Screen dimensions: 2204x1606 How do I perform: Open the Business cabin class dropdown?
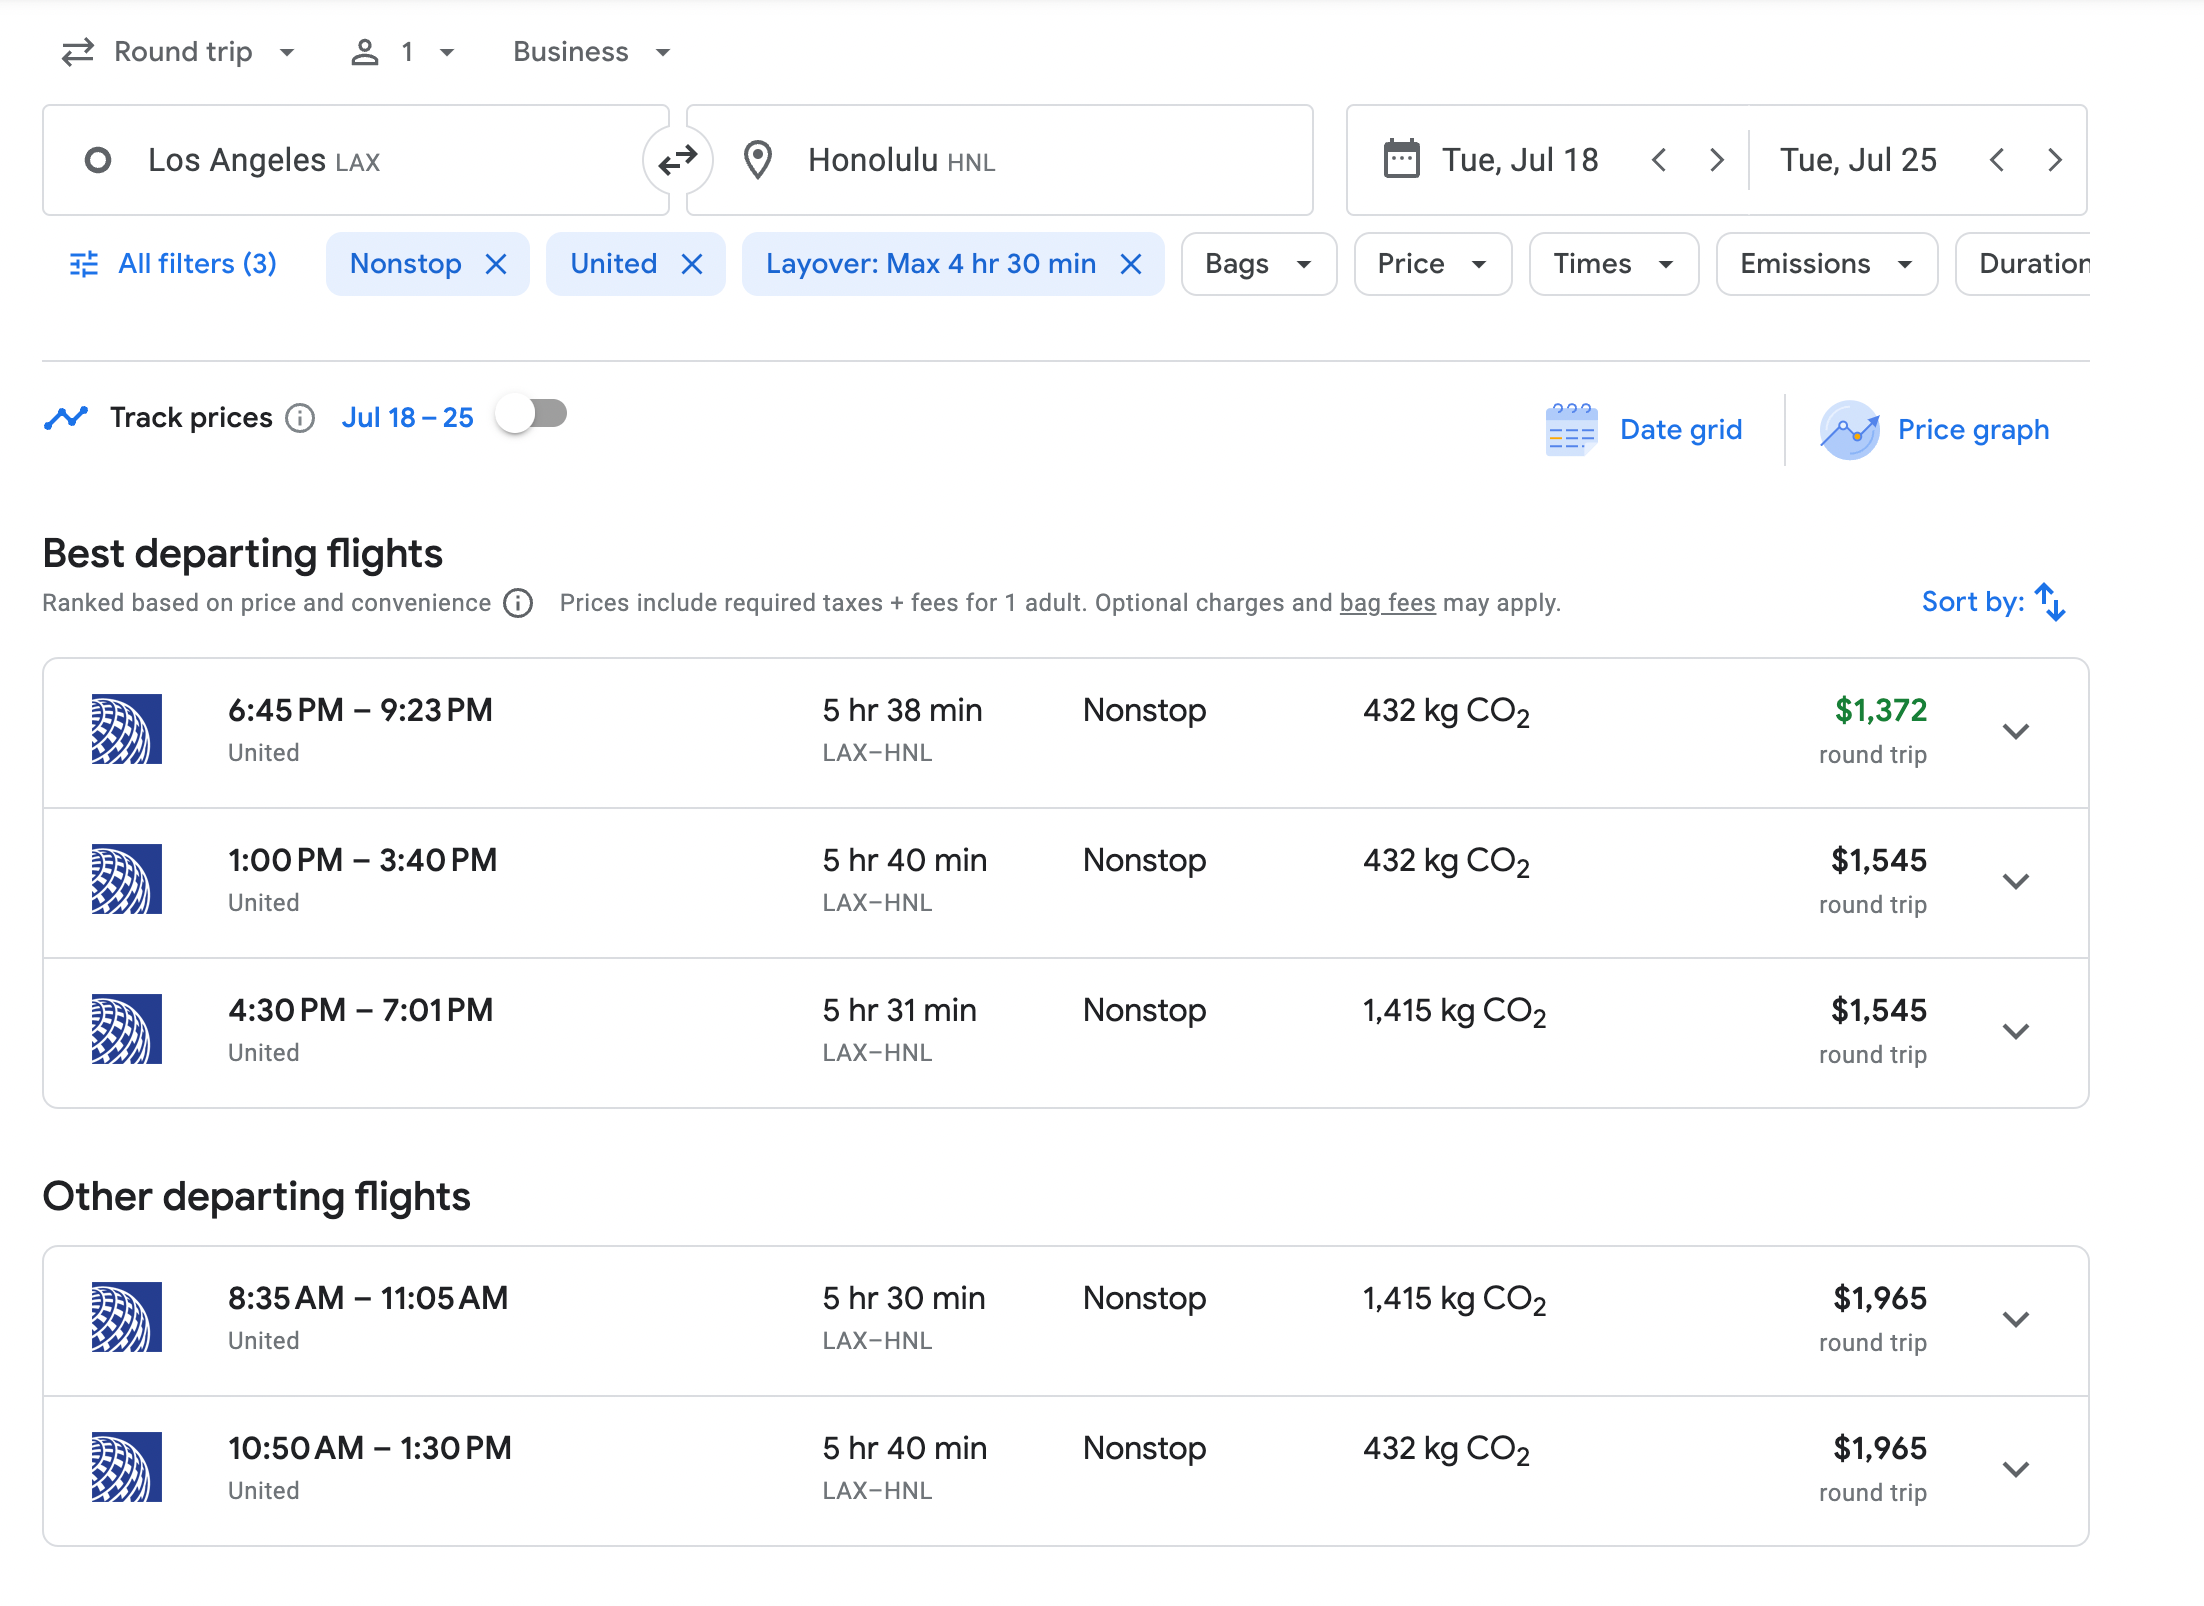point(591,52)
